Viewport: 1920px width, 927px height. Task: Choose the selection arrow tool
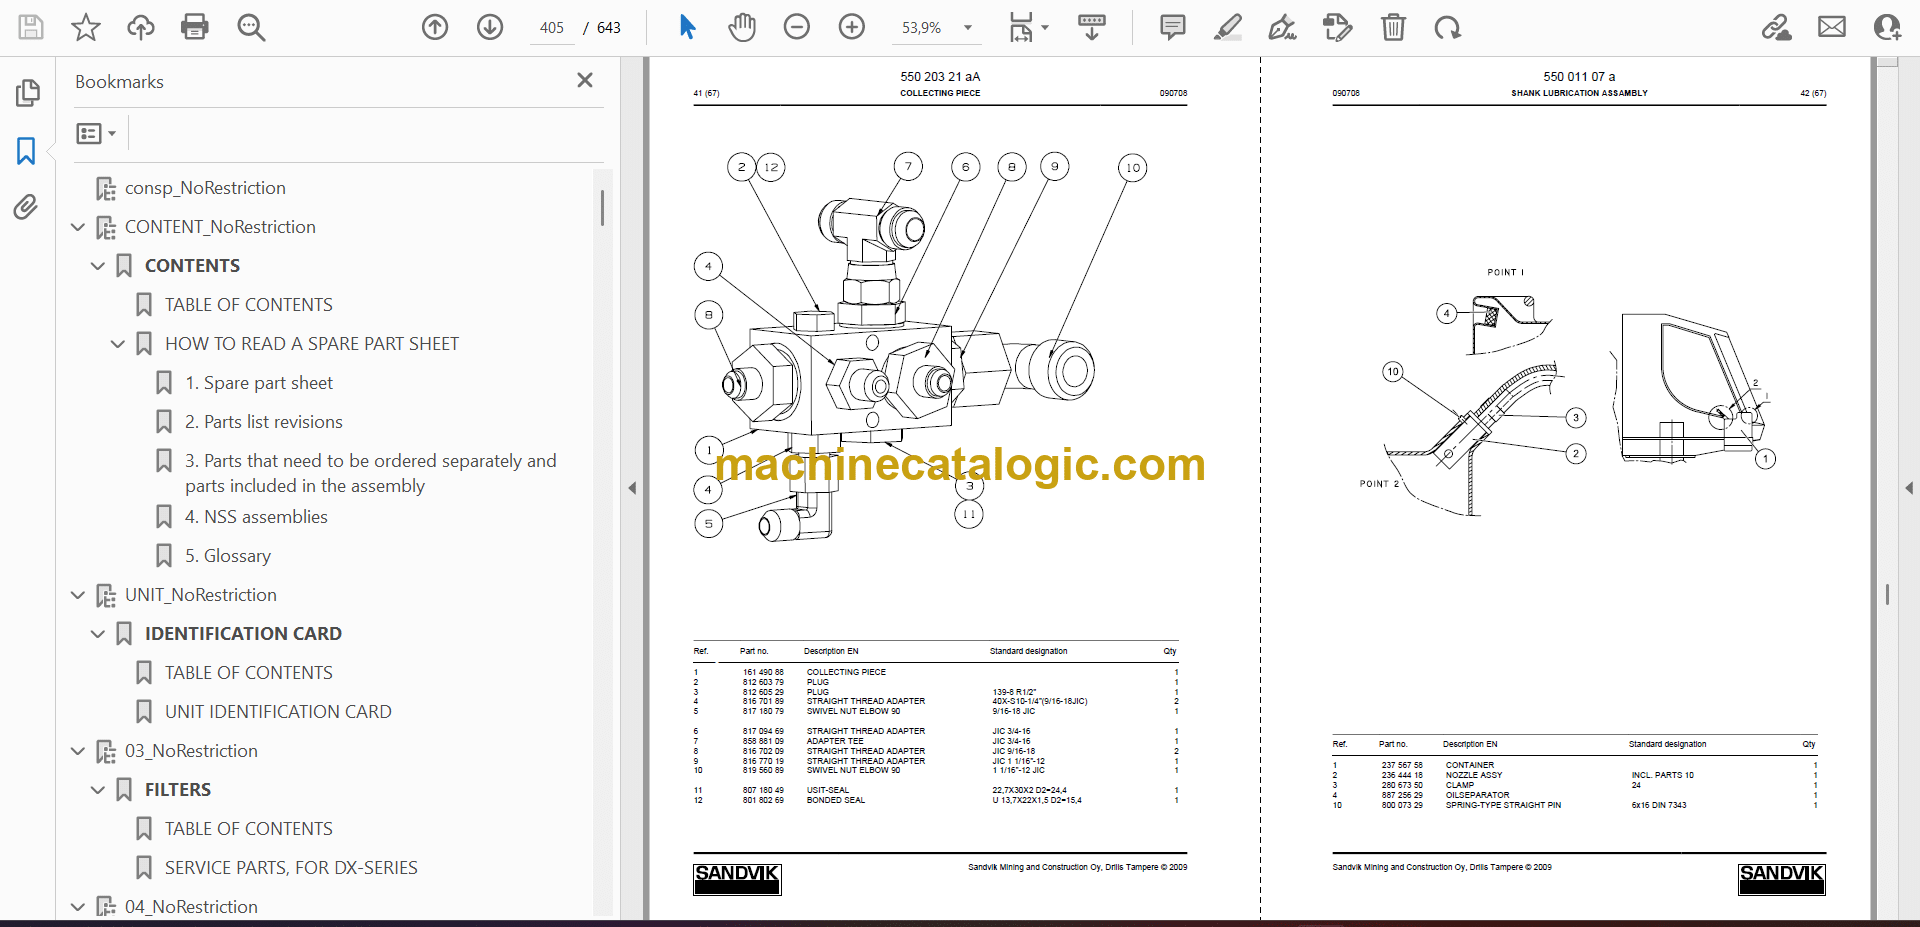pos(687,27)
